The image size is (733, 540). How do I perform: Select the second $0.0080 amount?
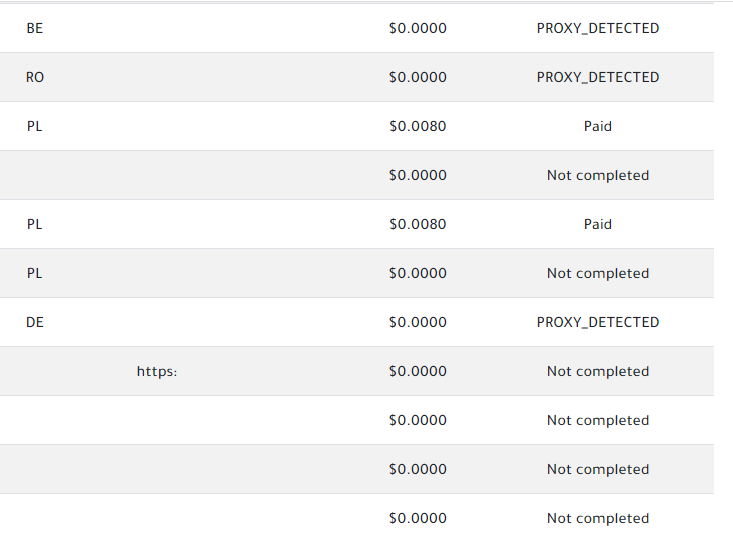418,224
